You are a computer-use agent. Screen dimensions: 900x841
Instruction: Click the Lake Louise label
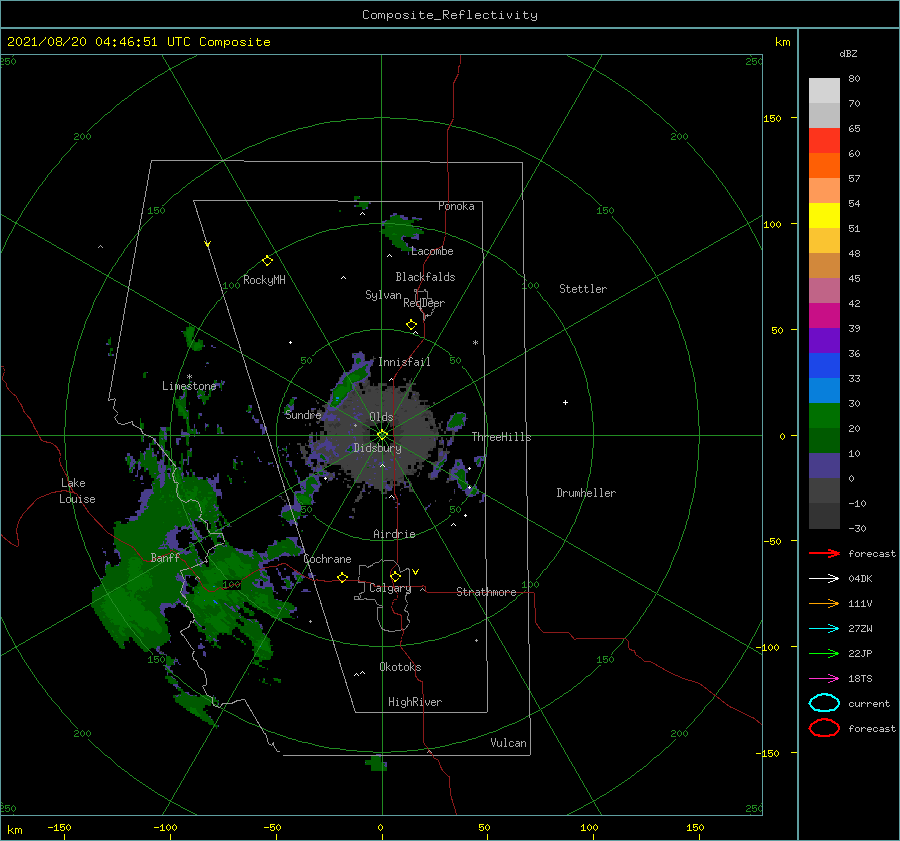tap(77, 491)
